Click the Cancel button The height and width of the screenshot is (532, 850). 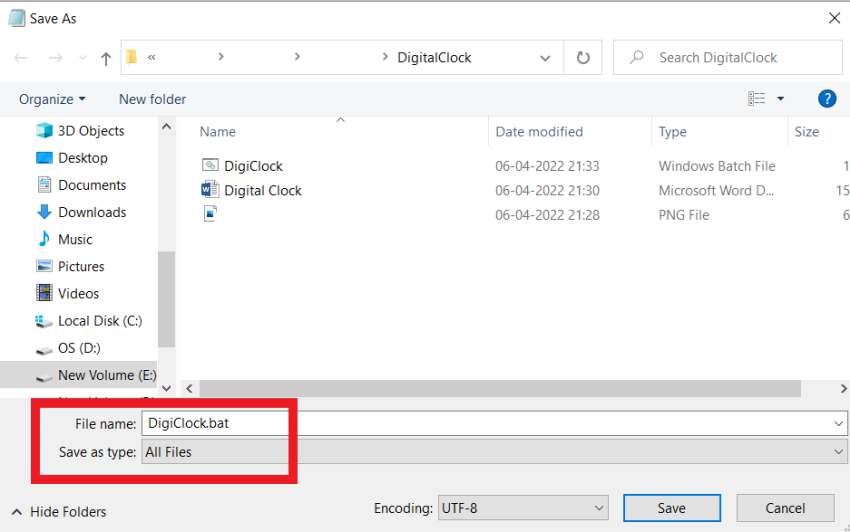pos(785,508)
